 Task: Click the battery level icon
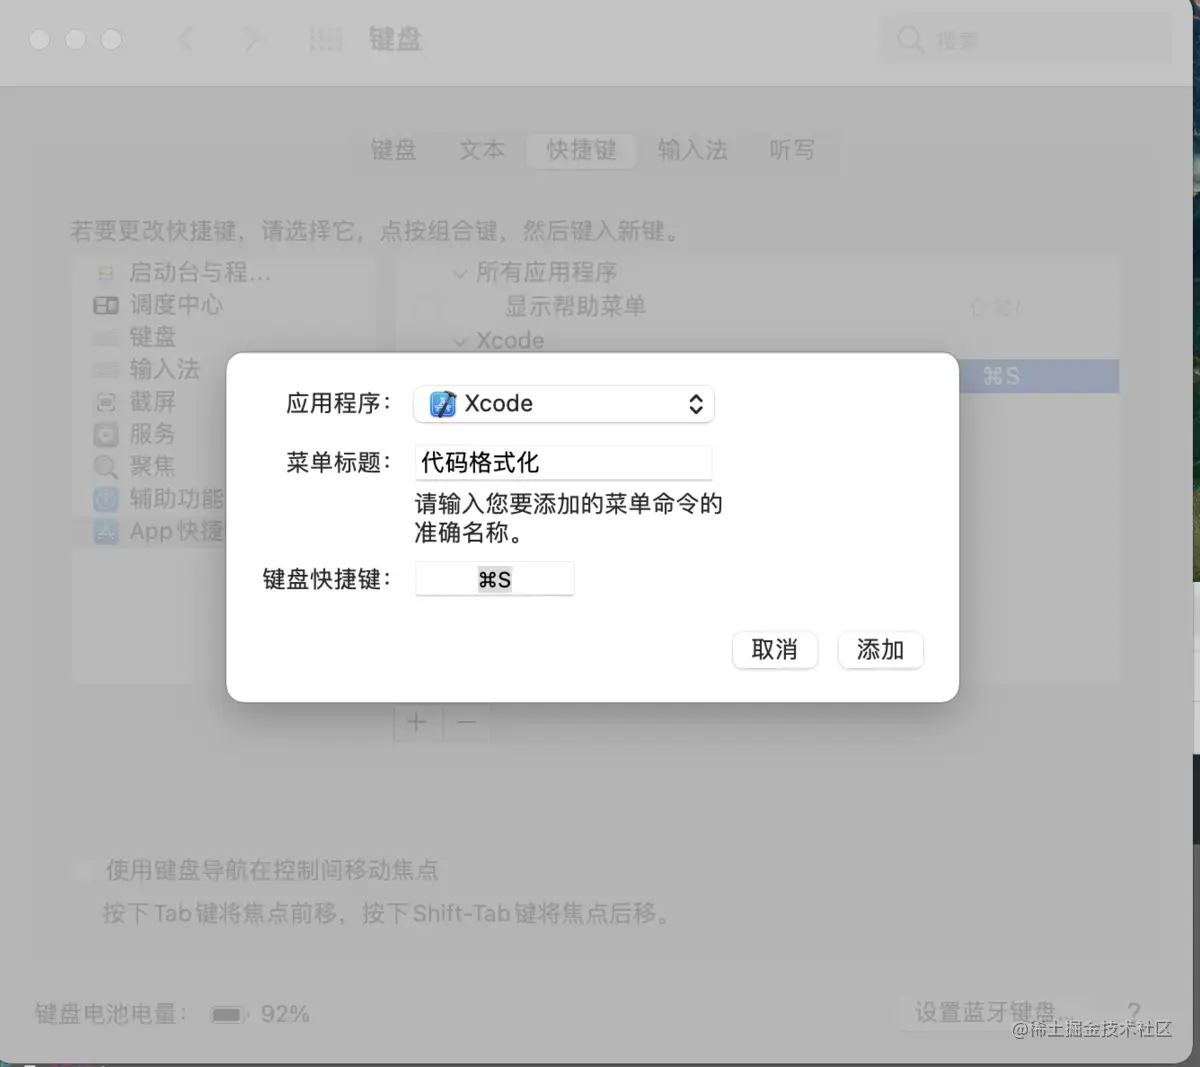229,1014
